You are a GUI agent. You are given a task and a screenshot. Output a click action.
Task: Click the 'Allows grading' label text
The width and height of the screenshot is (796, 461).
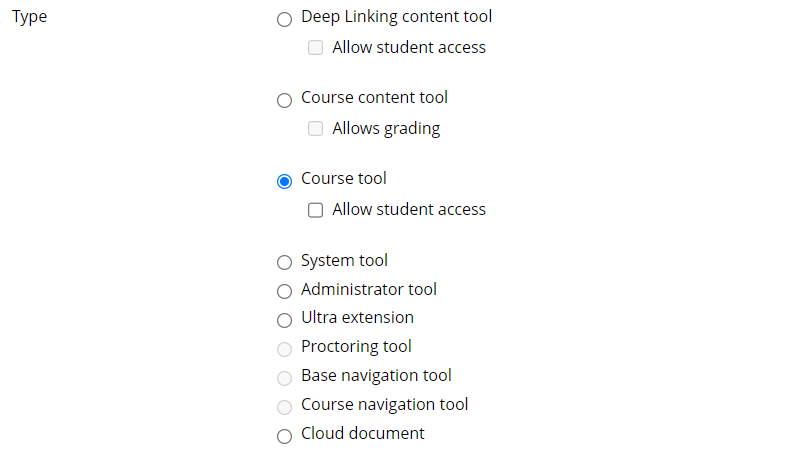coord(386,128)
